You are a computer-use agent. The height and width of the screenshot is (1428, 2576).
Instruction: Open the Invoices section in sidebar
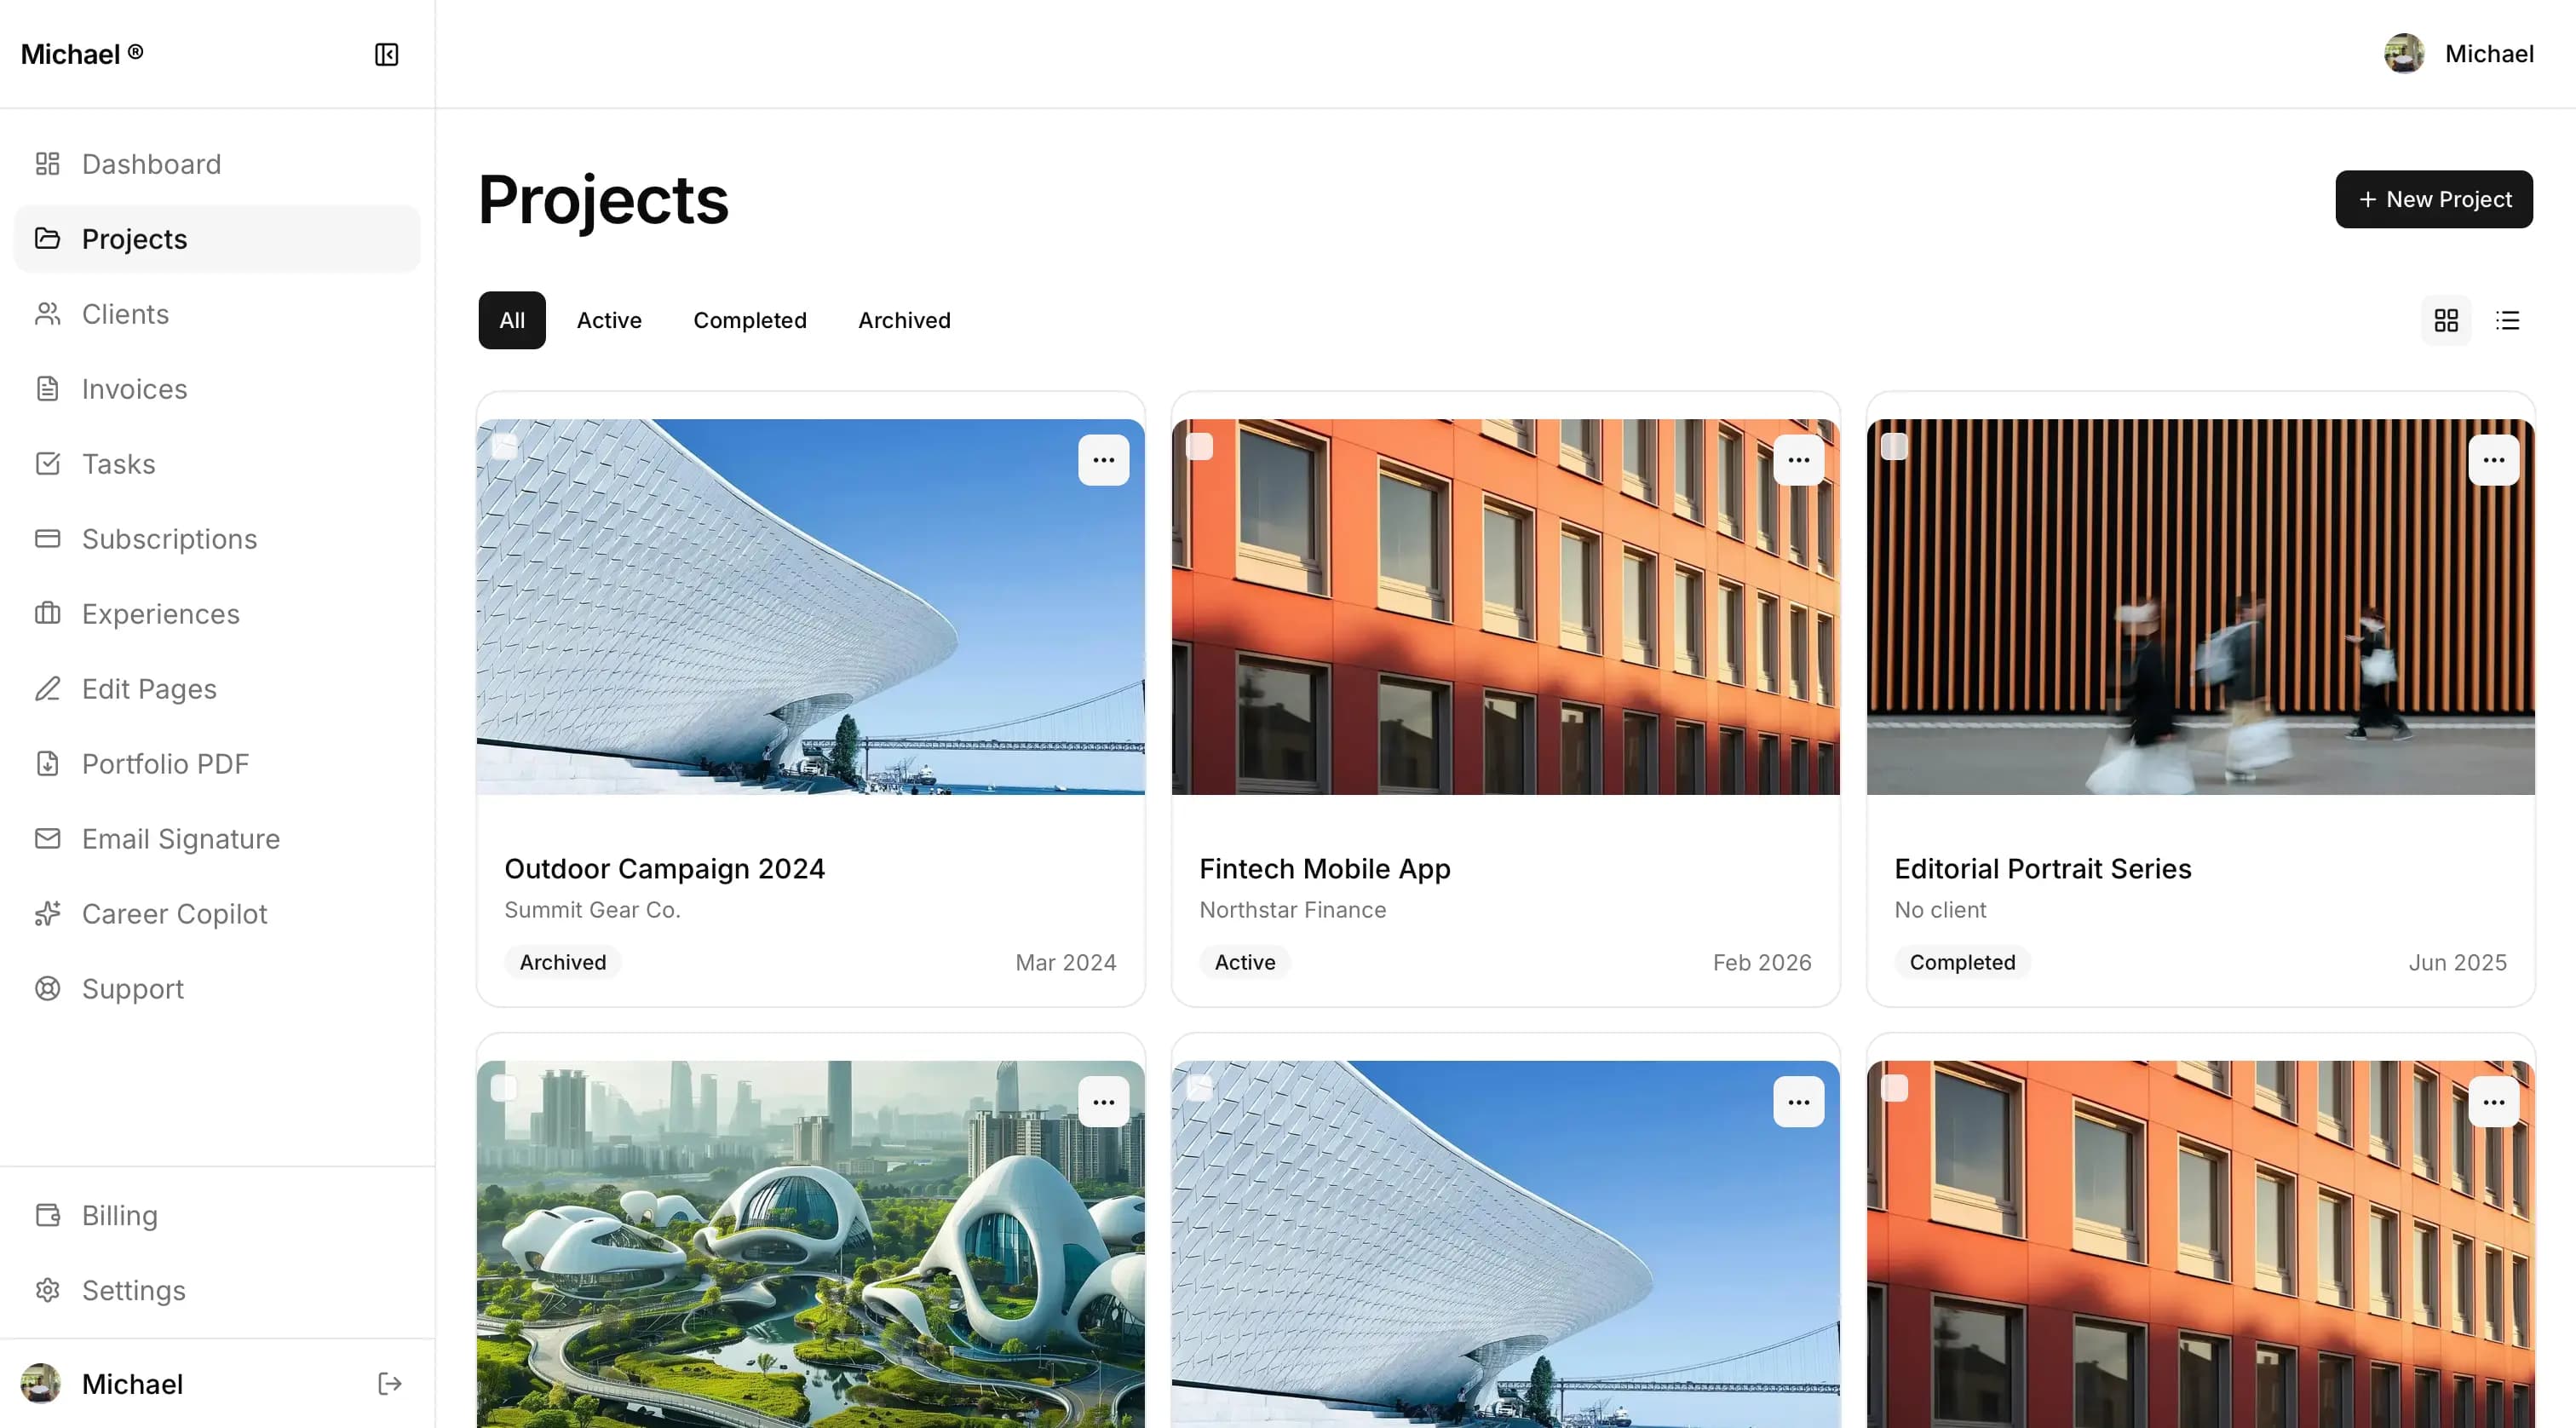[x=217, y=389]
